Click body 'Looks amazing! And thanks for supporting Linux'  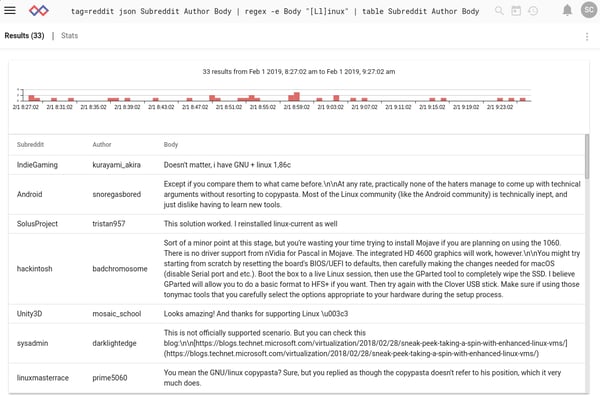tap(241, 314)
